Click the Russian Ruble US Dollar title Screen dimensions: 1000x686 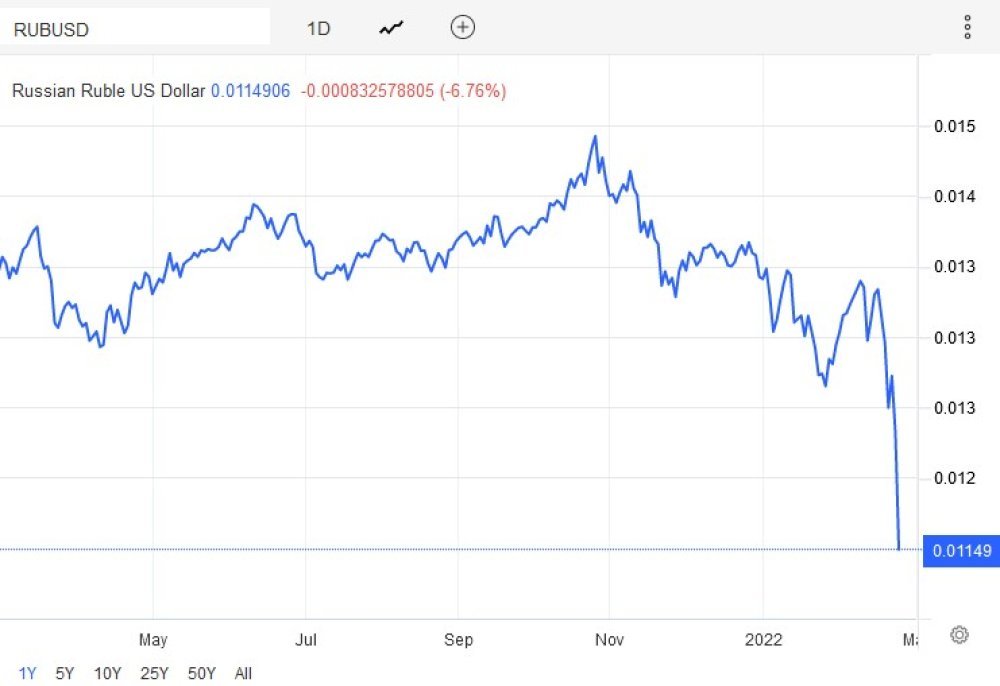108,91
